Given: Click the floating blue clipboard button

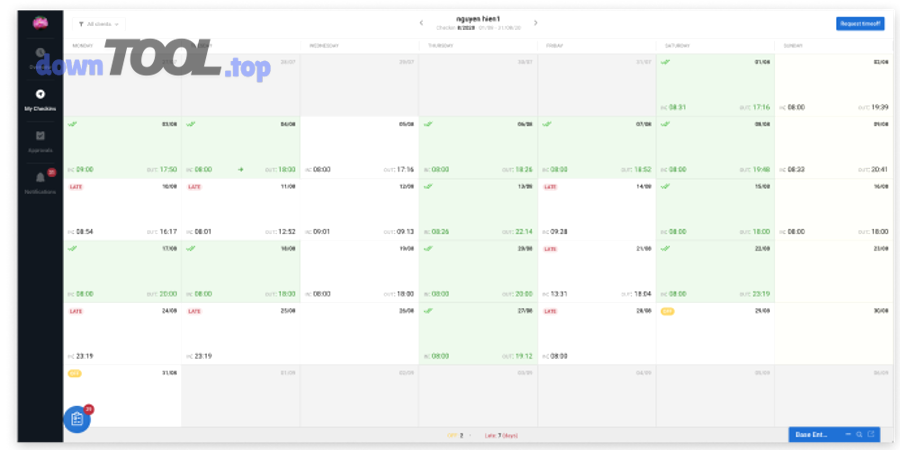Looking at the screenshot, I should point(77,420).
